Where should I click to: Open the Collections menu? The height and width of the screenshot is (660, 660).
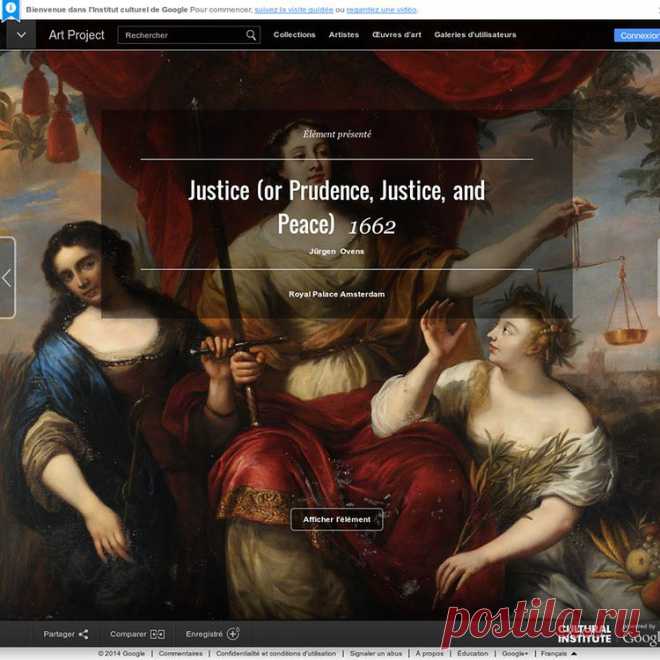pyautogui.click(x=294, y=35)
